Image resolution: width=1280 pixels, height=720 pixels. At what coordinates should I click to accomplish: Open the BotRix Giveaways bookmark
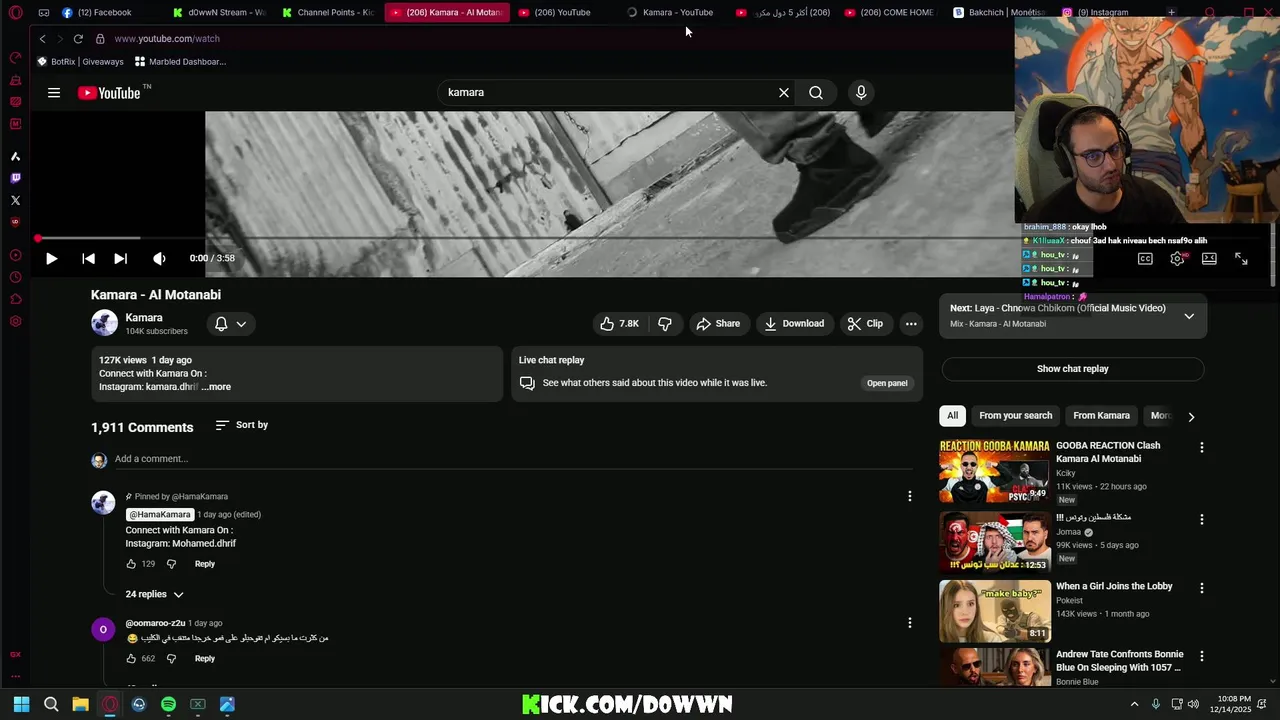tap(80, 62)
